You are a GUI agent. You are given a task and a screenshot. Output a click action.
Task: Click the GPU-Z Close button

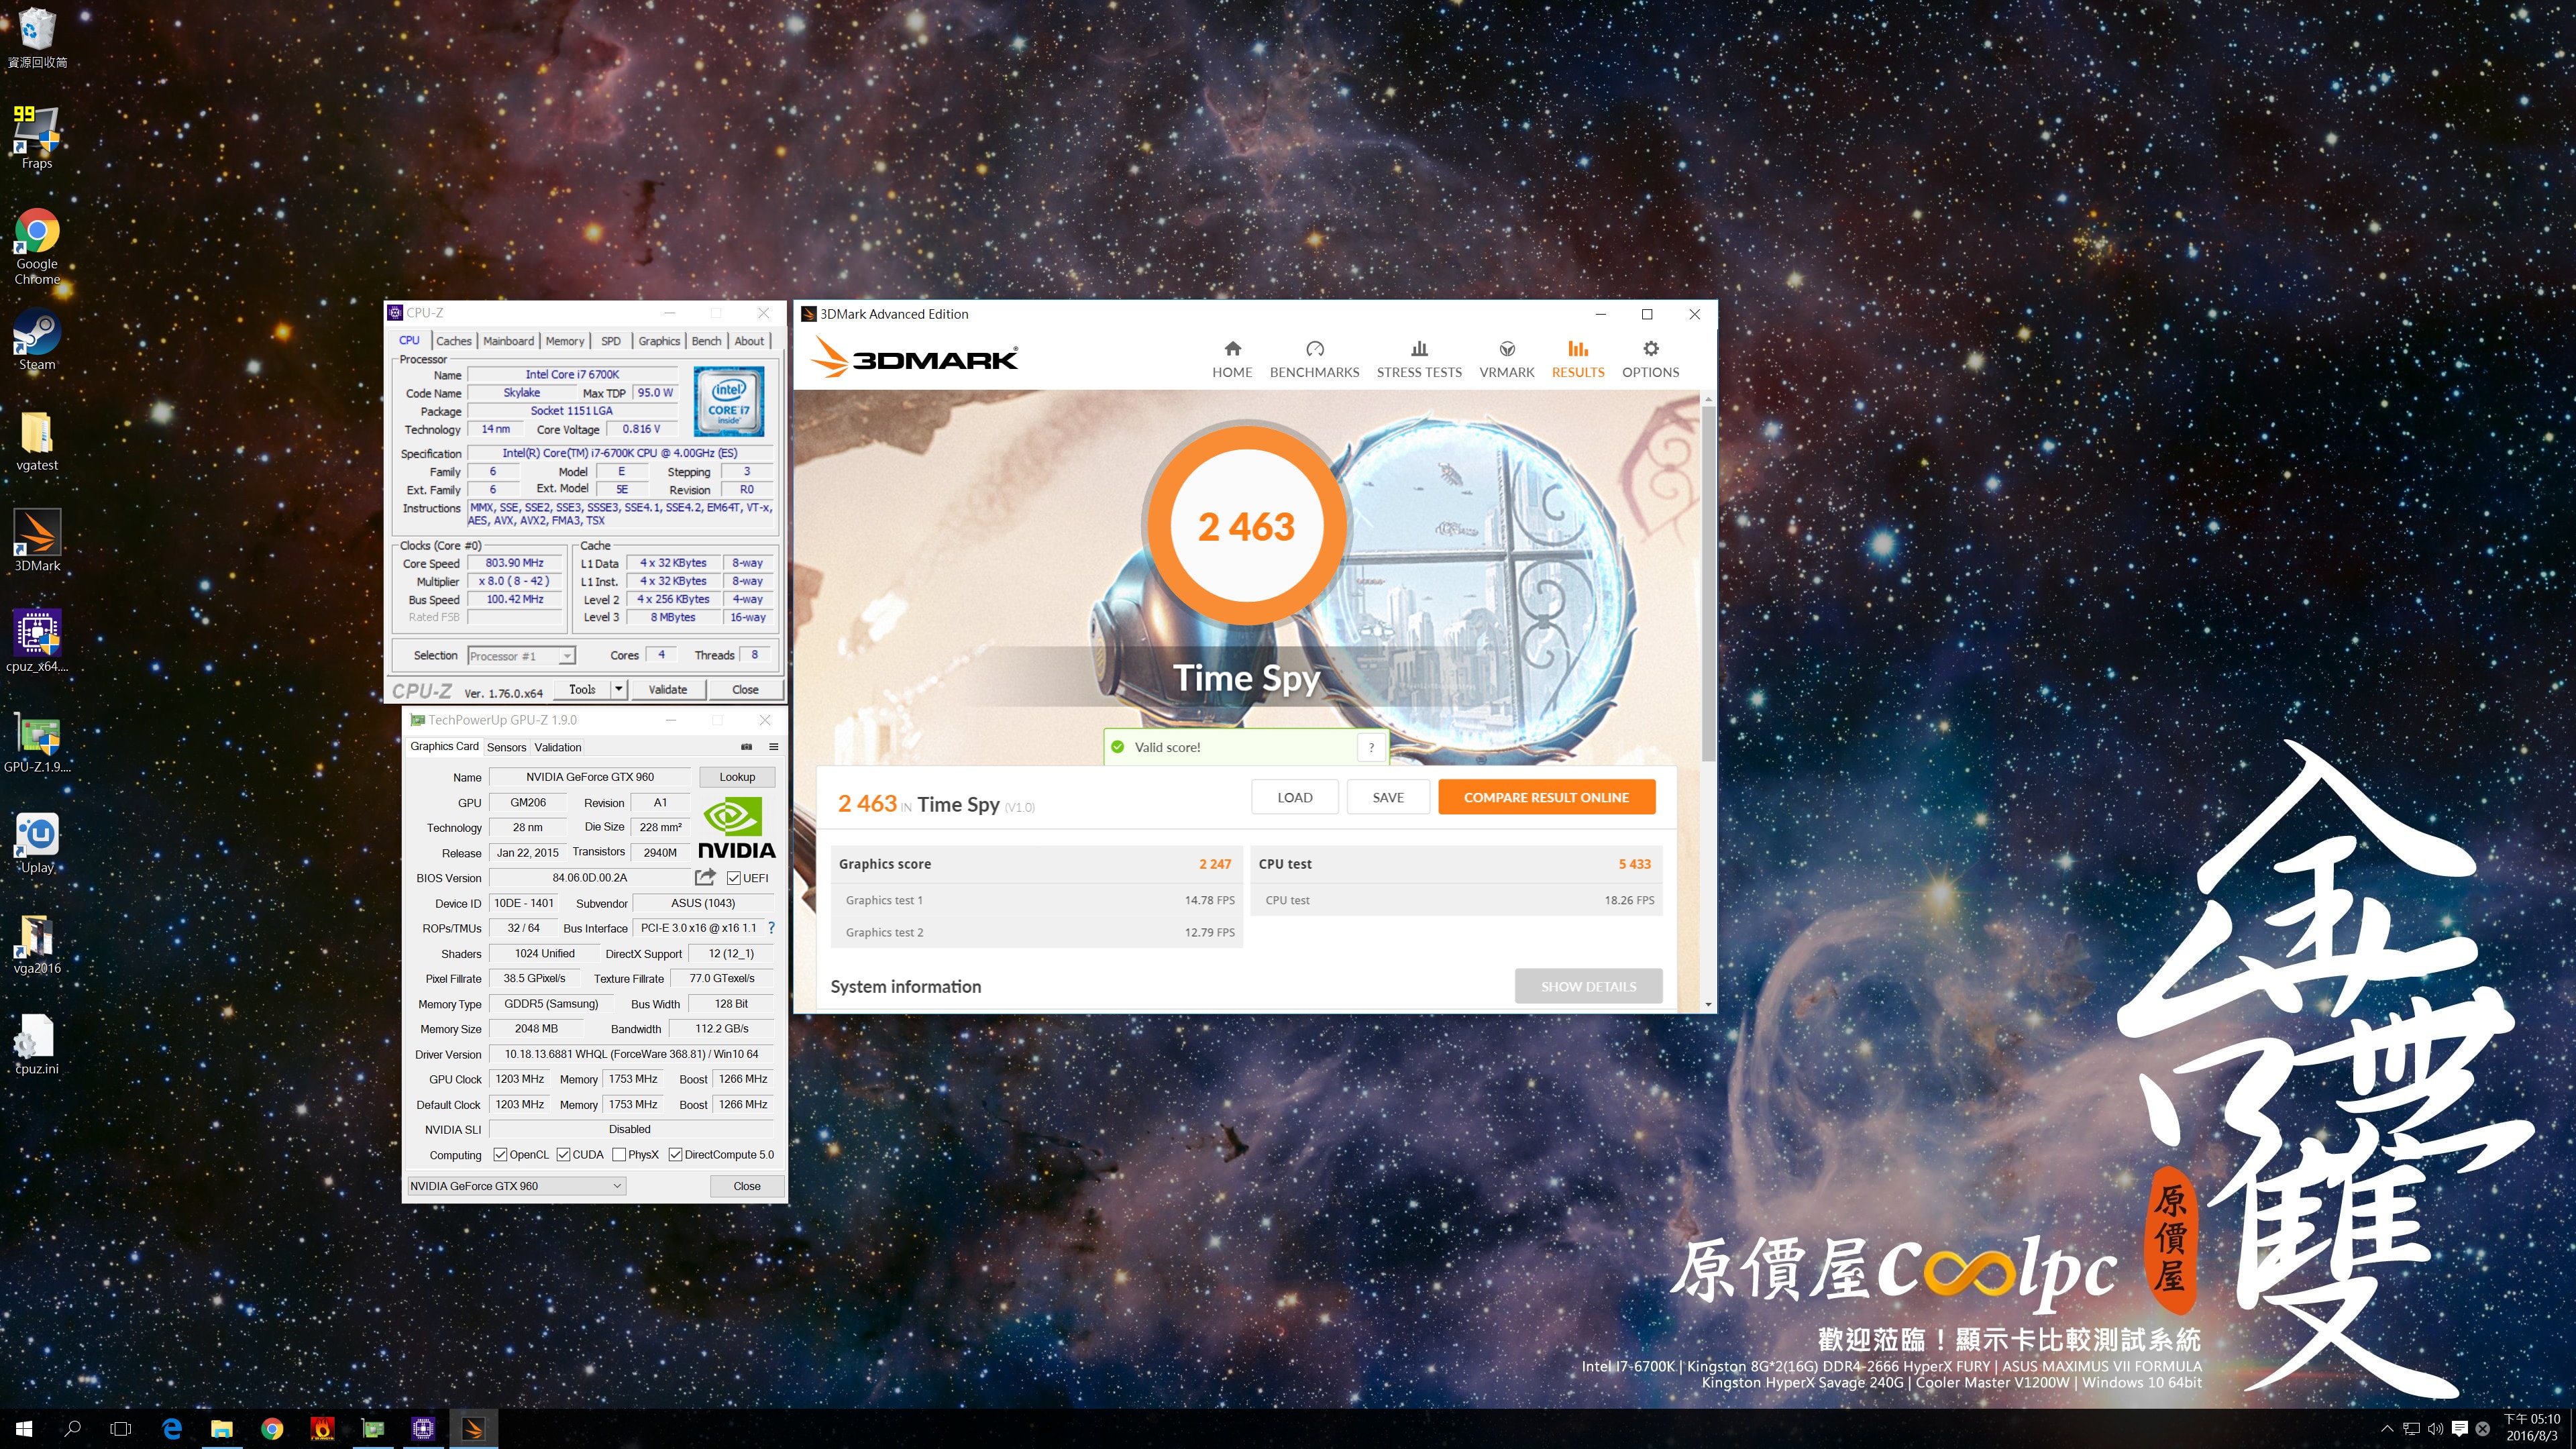pyautogui.click(x=746, y=1186)
